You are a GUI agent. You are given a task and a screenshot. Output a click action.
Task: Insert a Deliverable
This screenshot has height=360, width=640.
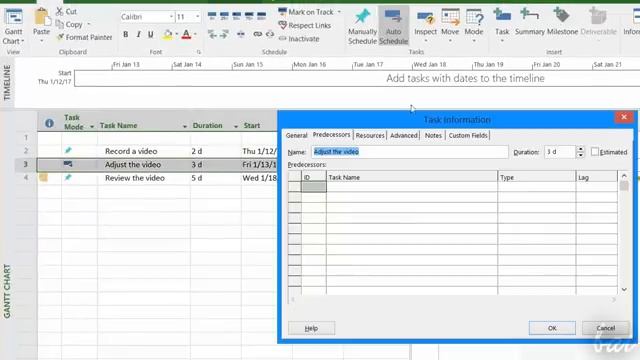click(x=598, y=22)
